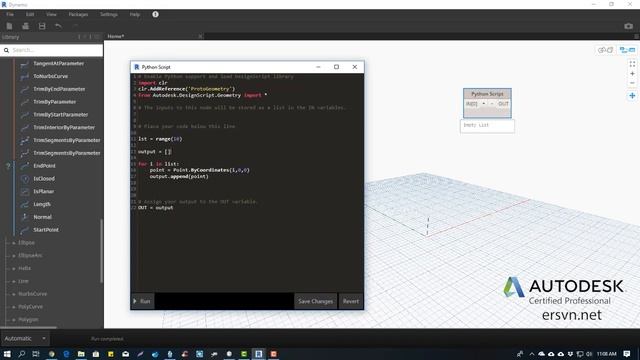Click the camera export image icon

tap(628, 26)
